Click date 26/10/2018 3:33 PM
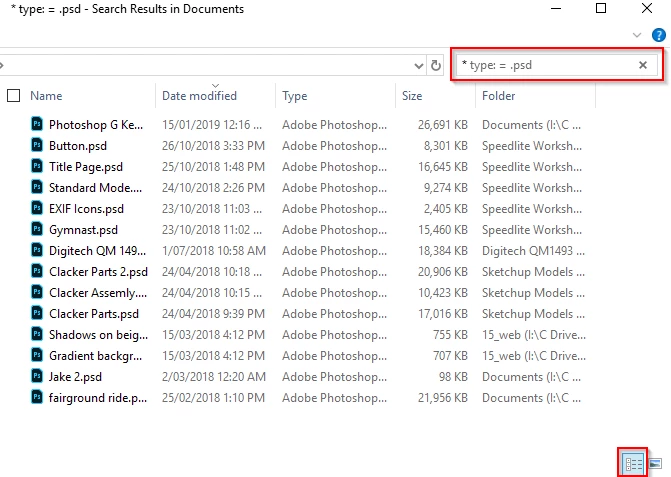The width and height of the screenshot is (671, 477). 213,145
